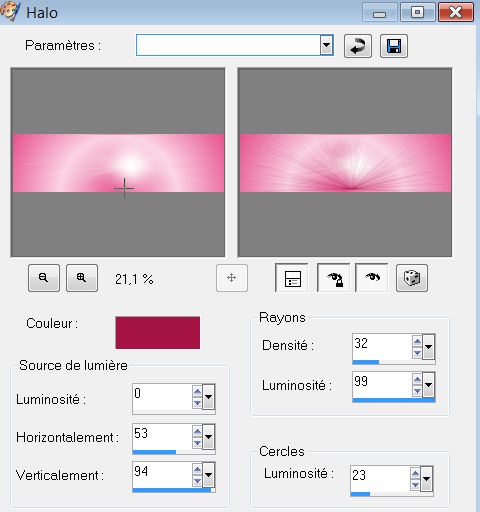Expand the Rayons Luminosité dropdown arrow
This screenshot has height=512, width=480.
pos(429,385)
